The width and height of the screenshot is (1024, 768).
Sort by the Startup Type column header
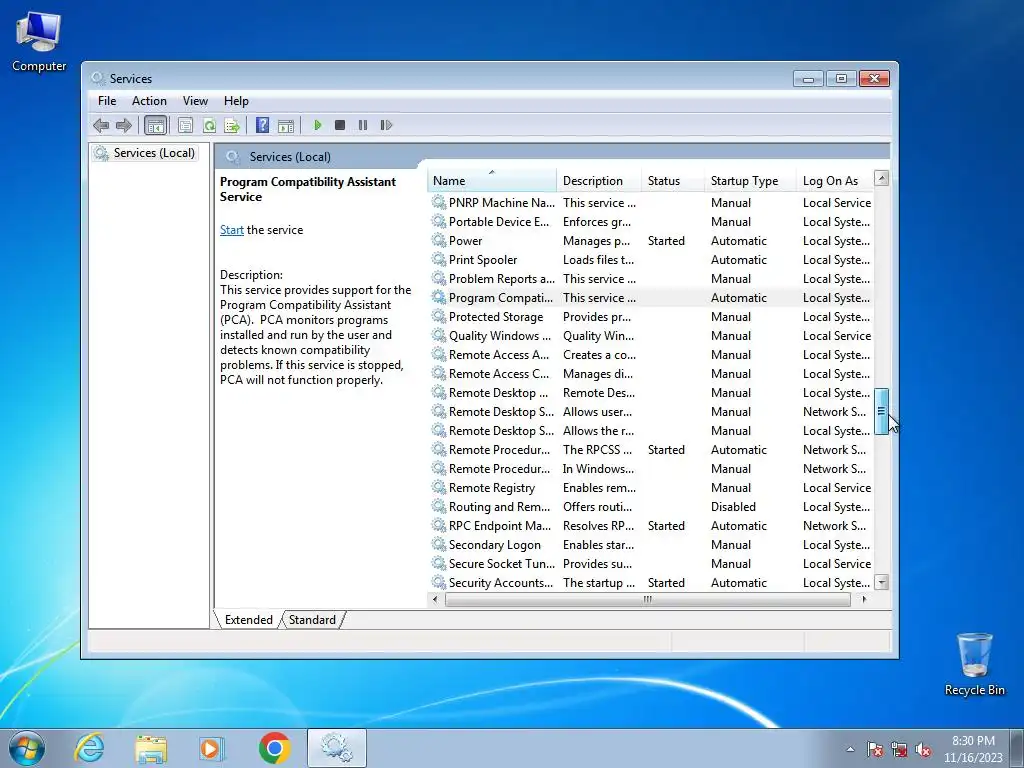point(750,180)
